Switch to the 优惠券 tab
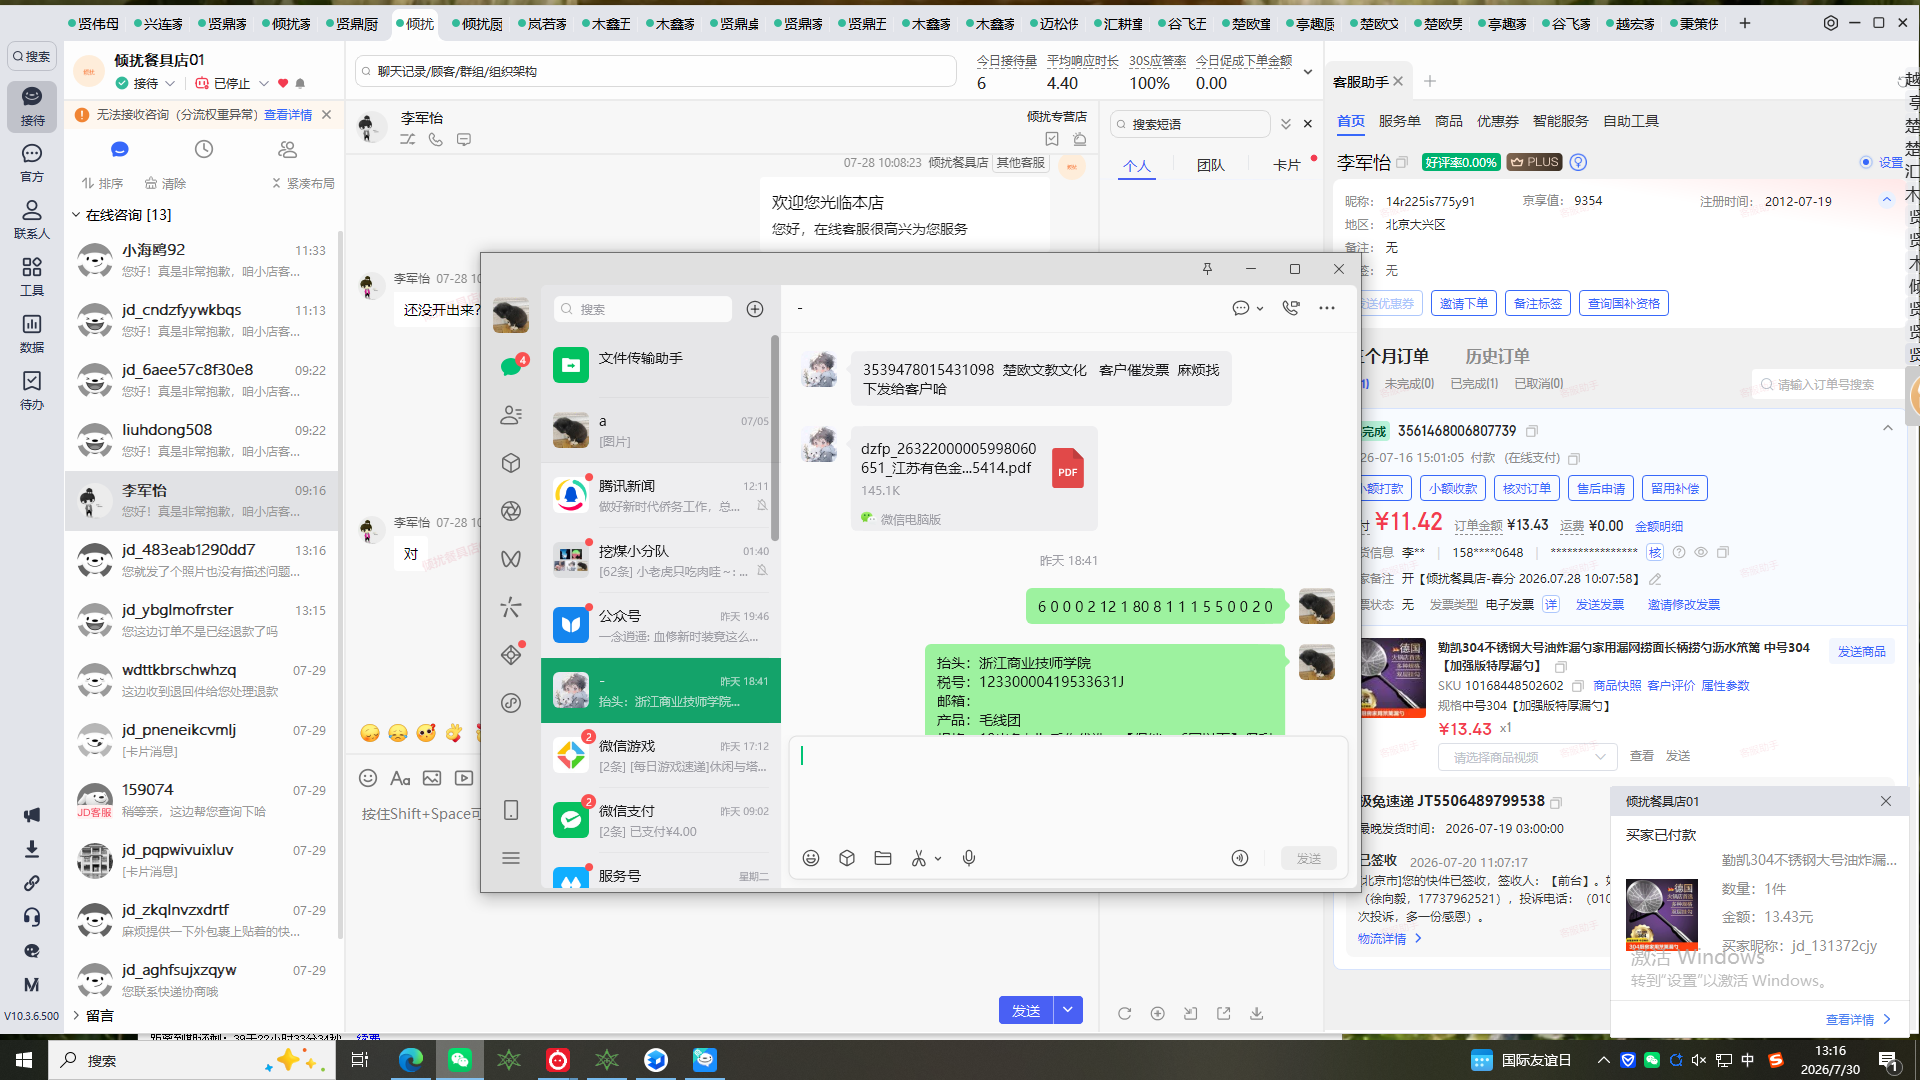The height and width of the screenshot is (1080, 1920). coord(1498,121)
